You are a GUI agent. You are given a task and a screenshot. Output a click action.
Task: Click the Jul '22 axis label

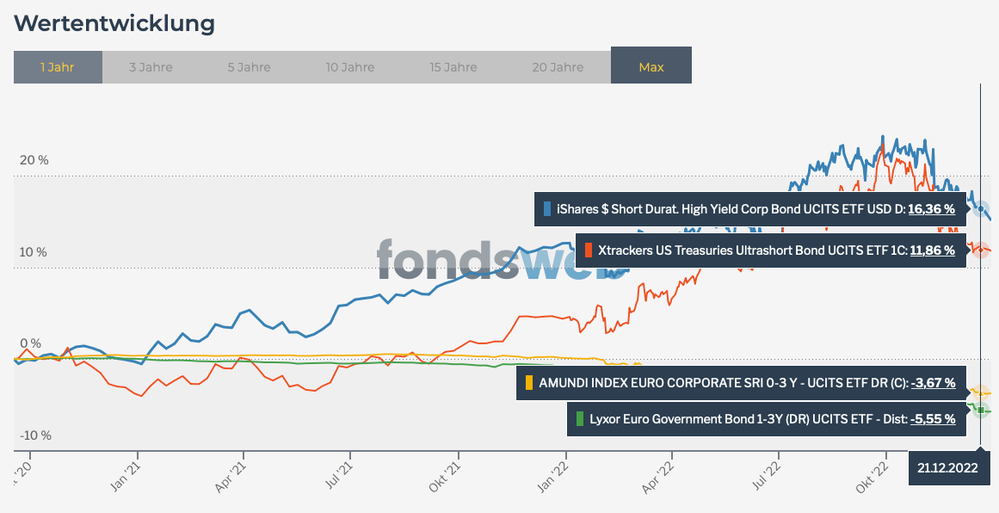click(x=765, y=477)
